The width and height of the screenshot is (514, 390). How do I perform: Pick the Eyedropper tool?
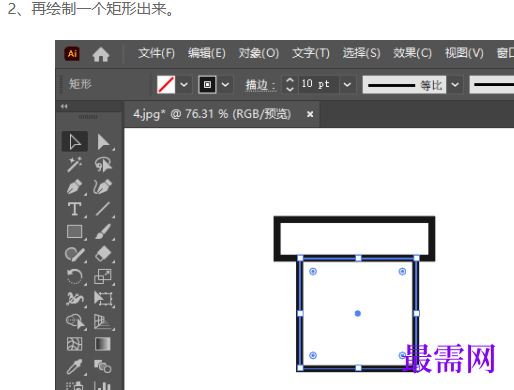(x=75, y=366)
